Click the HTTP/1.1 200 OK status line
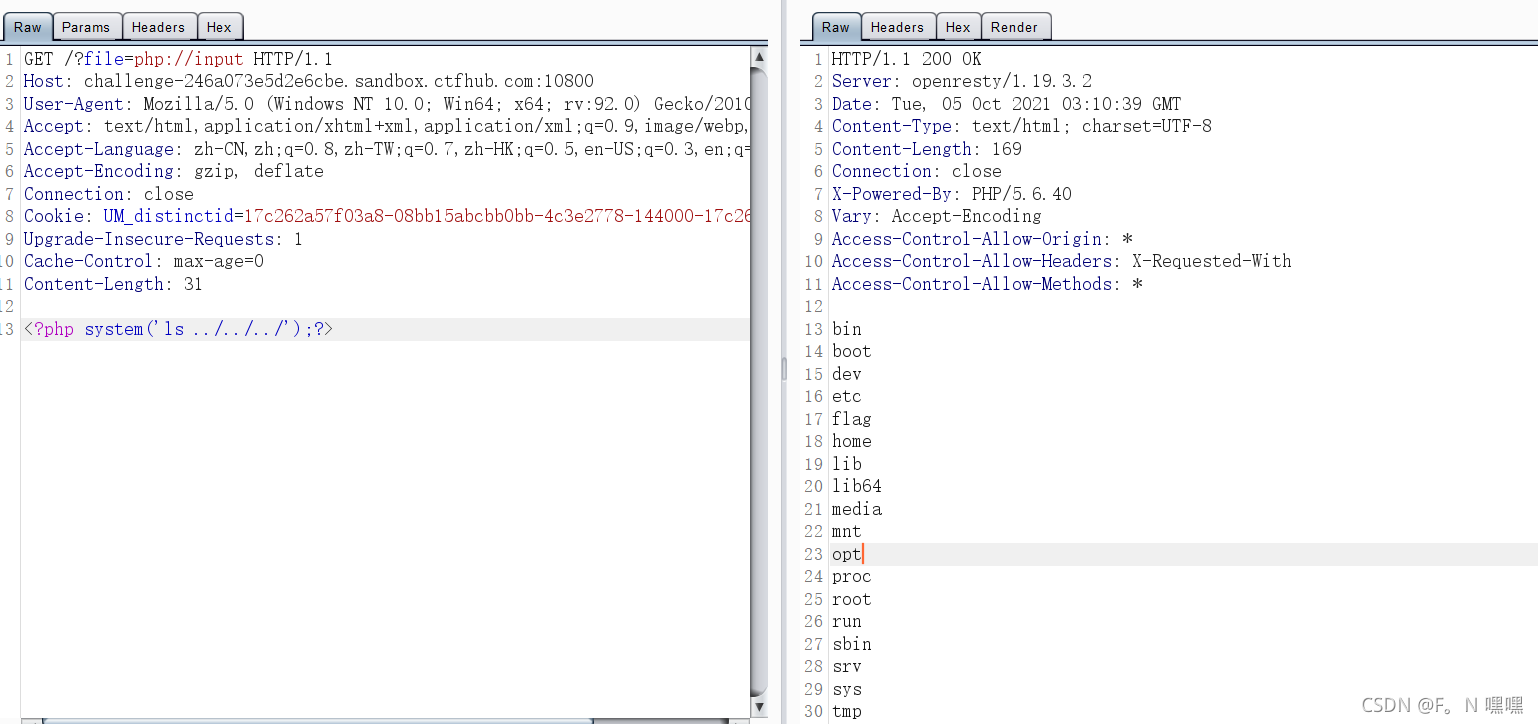Image resolution: width=1538 pixels, height=724 pixels. click(x=907, y=59)
